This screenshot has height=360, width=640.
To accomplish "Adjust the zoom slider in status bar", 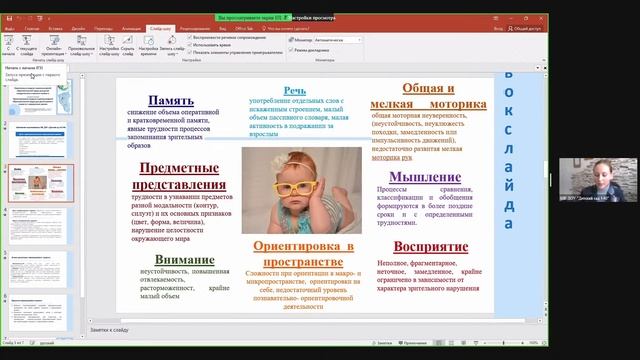I will (x=503, y=343).
